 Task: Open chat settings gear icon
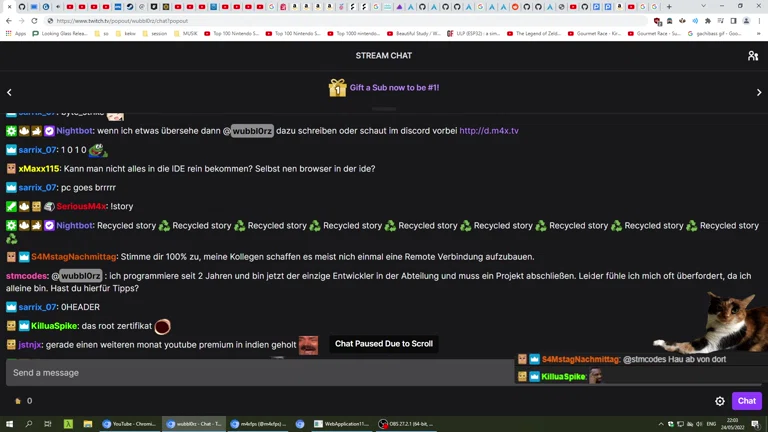point(719,401)
